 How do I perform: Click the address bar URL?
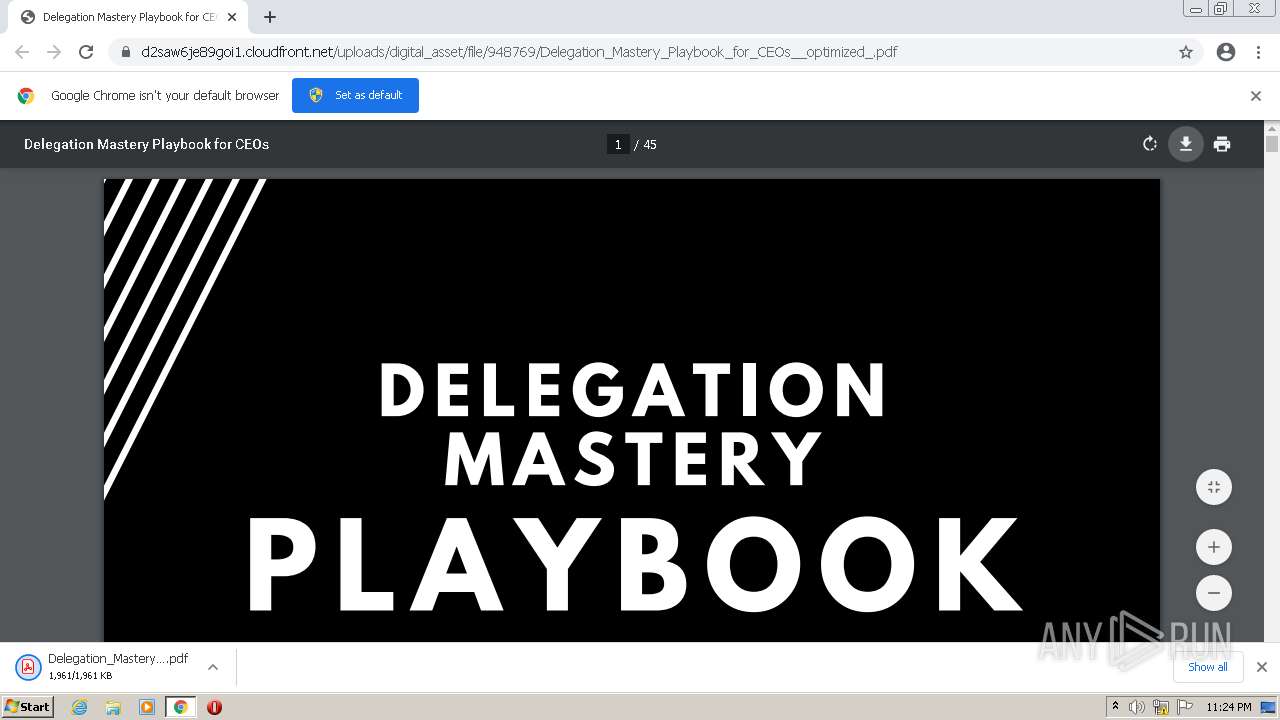point(519,52)
